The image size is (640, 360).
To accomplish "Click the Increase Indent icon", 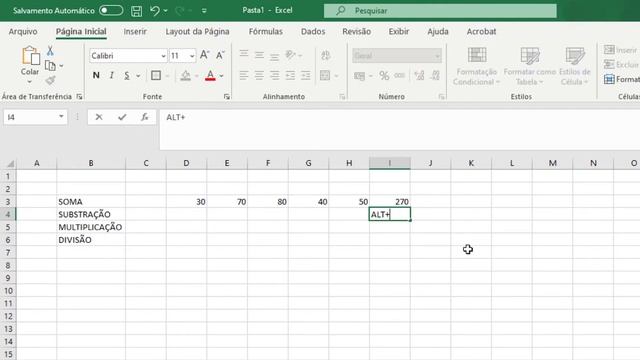I will pyautogui.click(x=305, y=75).
